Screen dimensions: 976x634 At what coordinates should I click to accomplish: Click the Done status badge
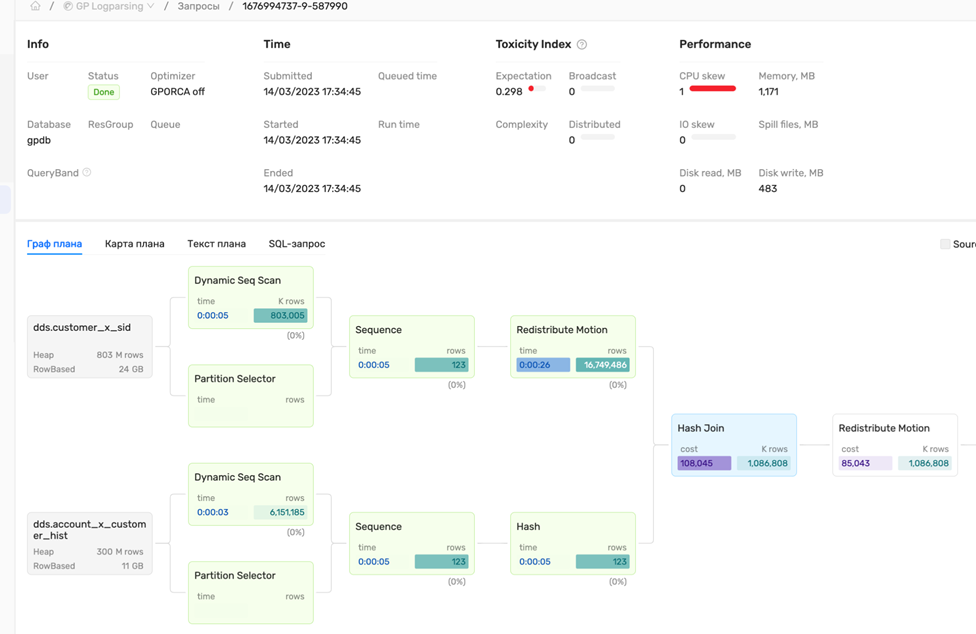103,92
